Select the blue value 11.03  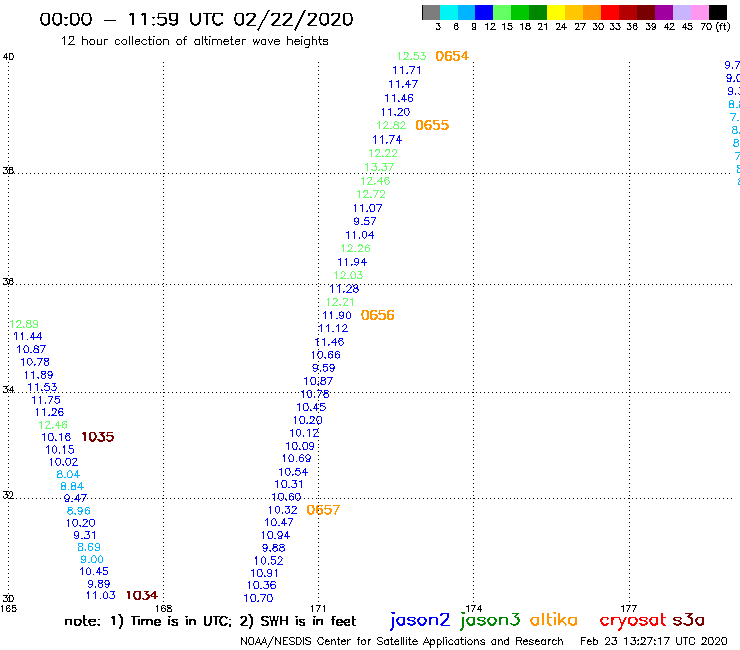(x=101, y=595)
